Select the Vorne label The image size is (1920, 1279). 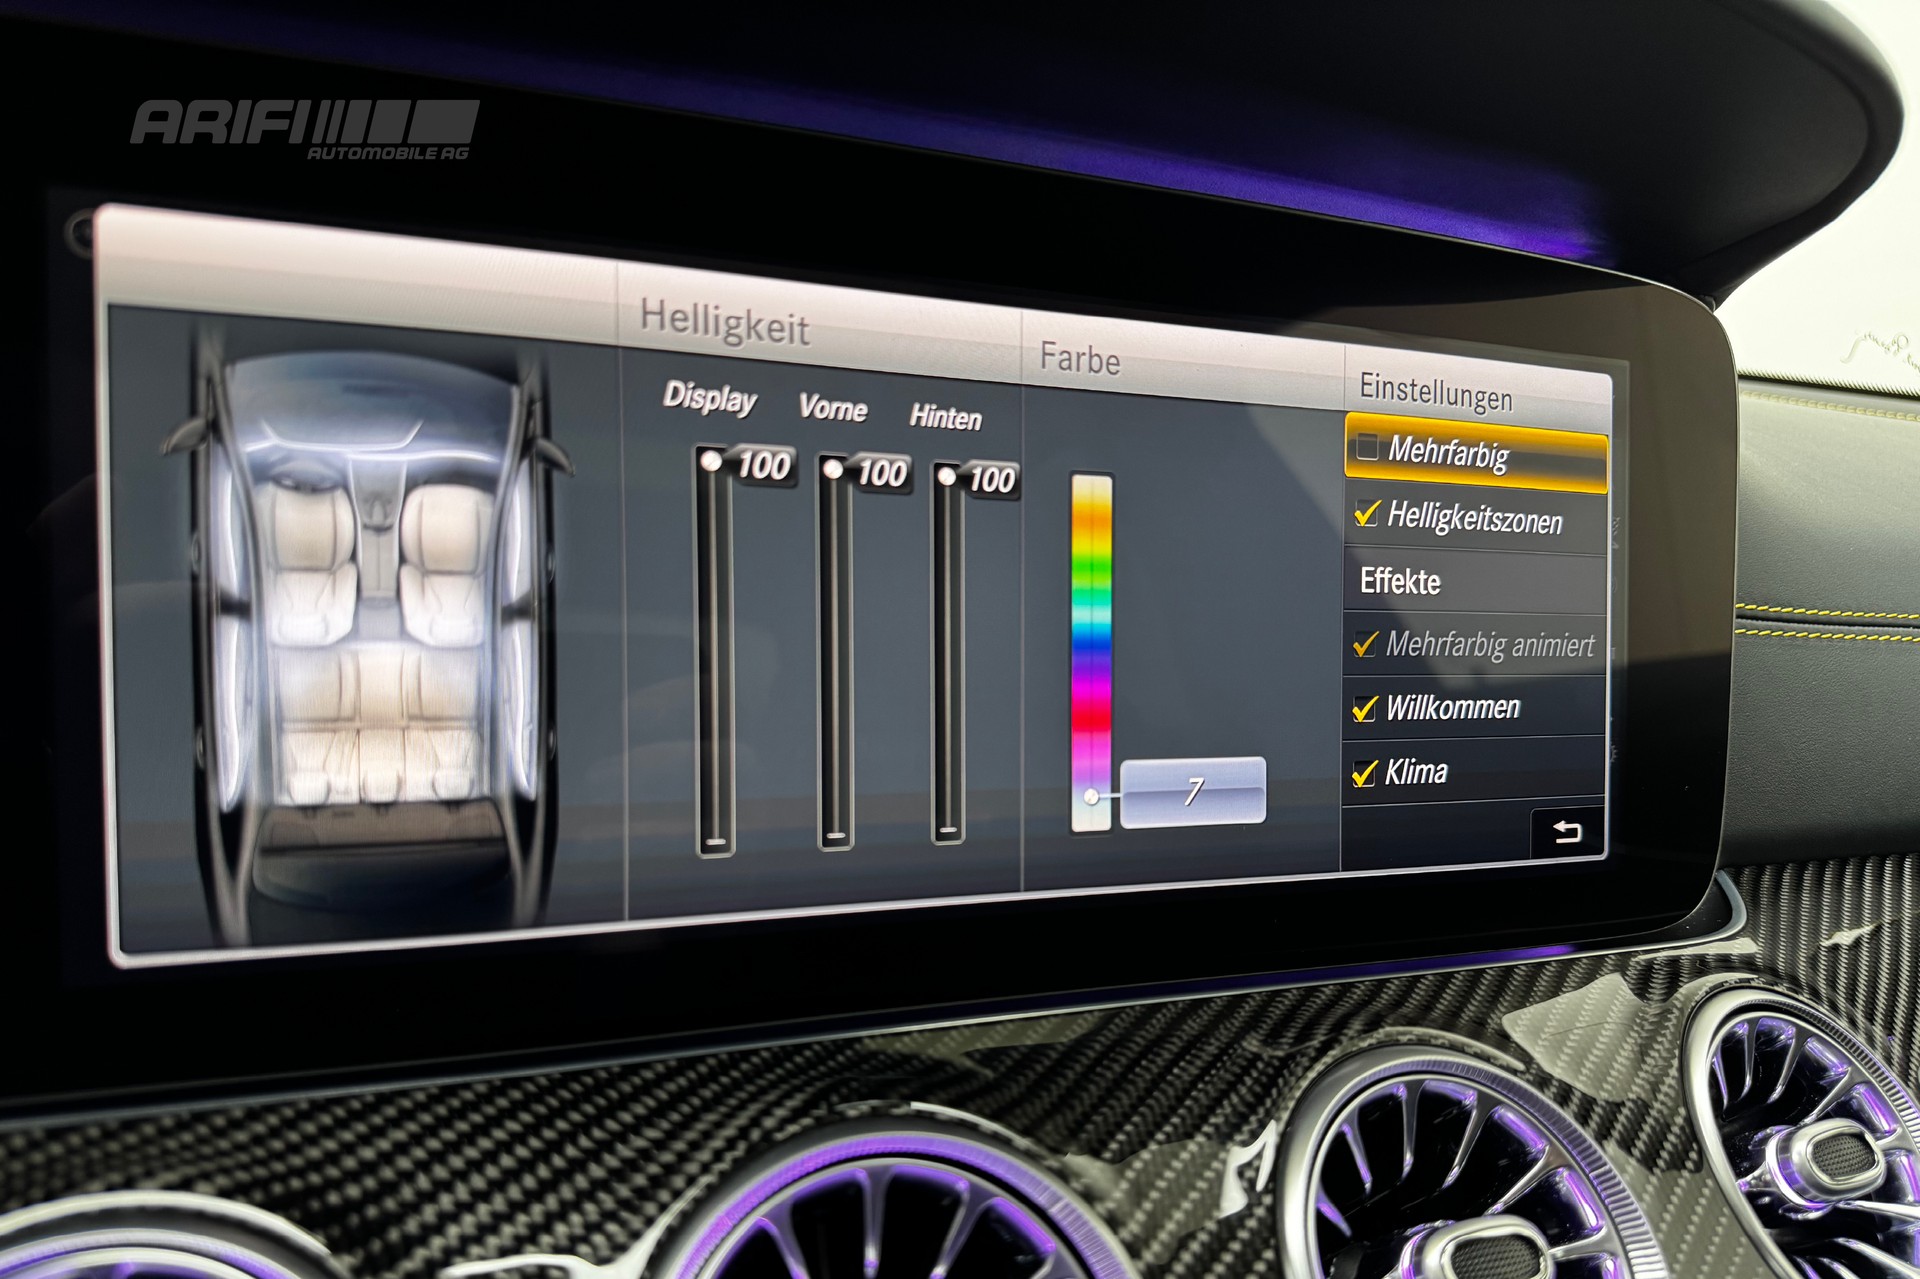833,407
